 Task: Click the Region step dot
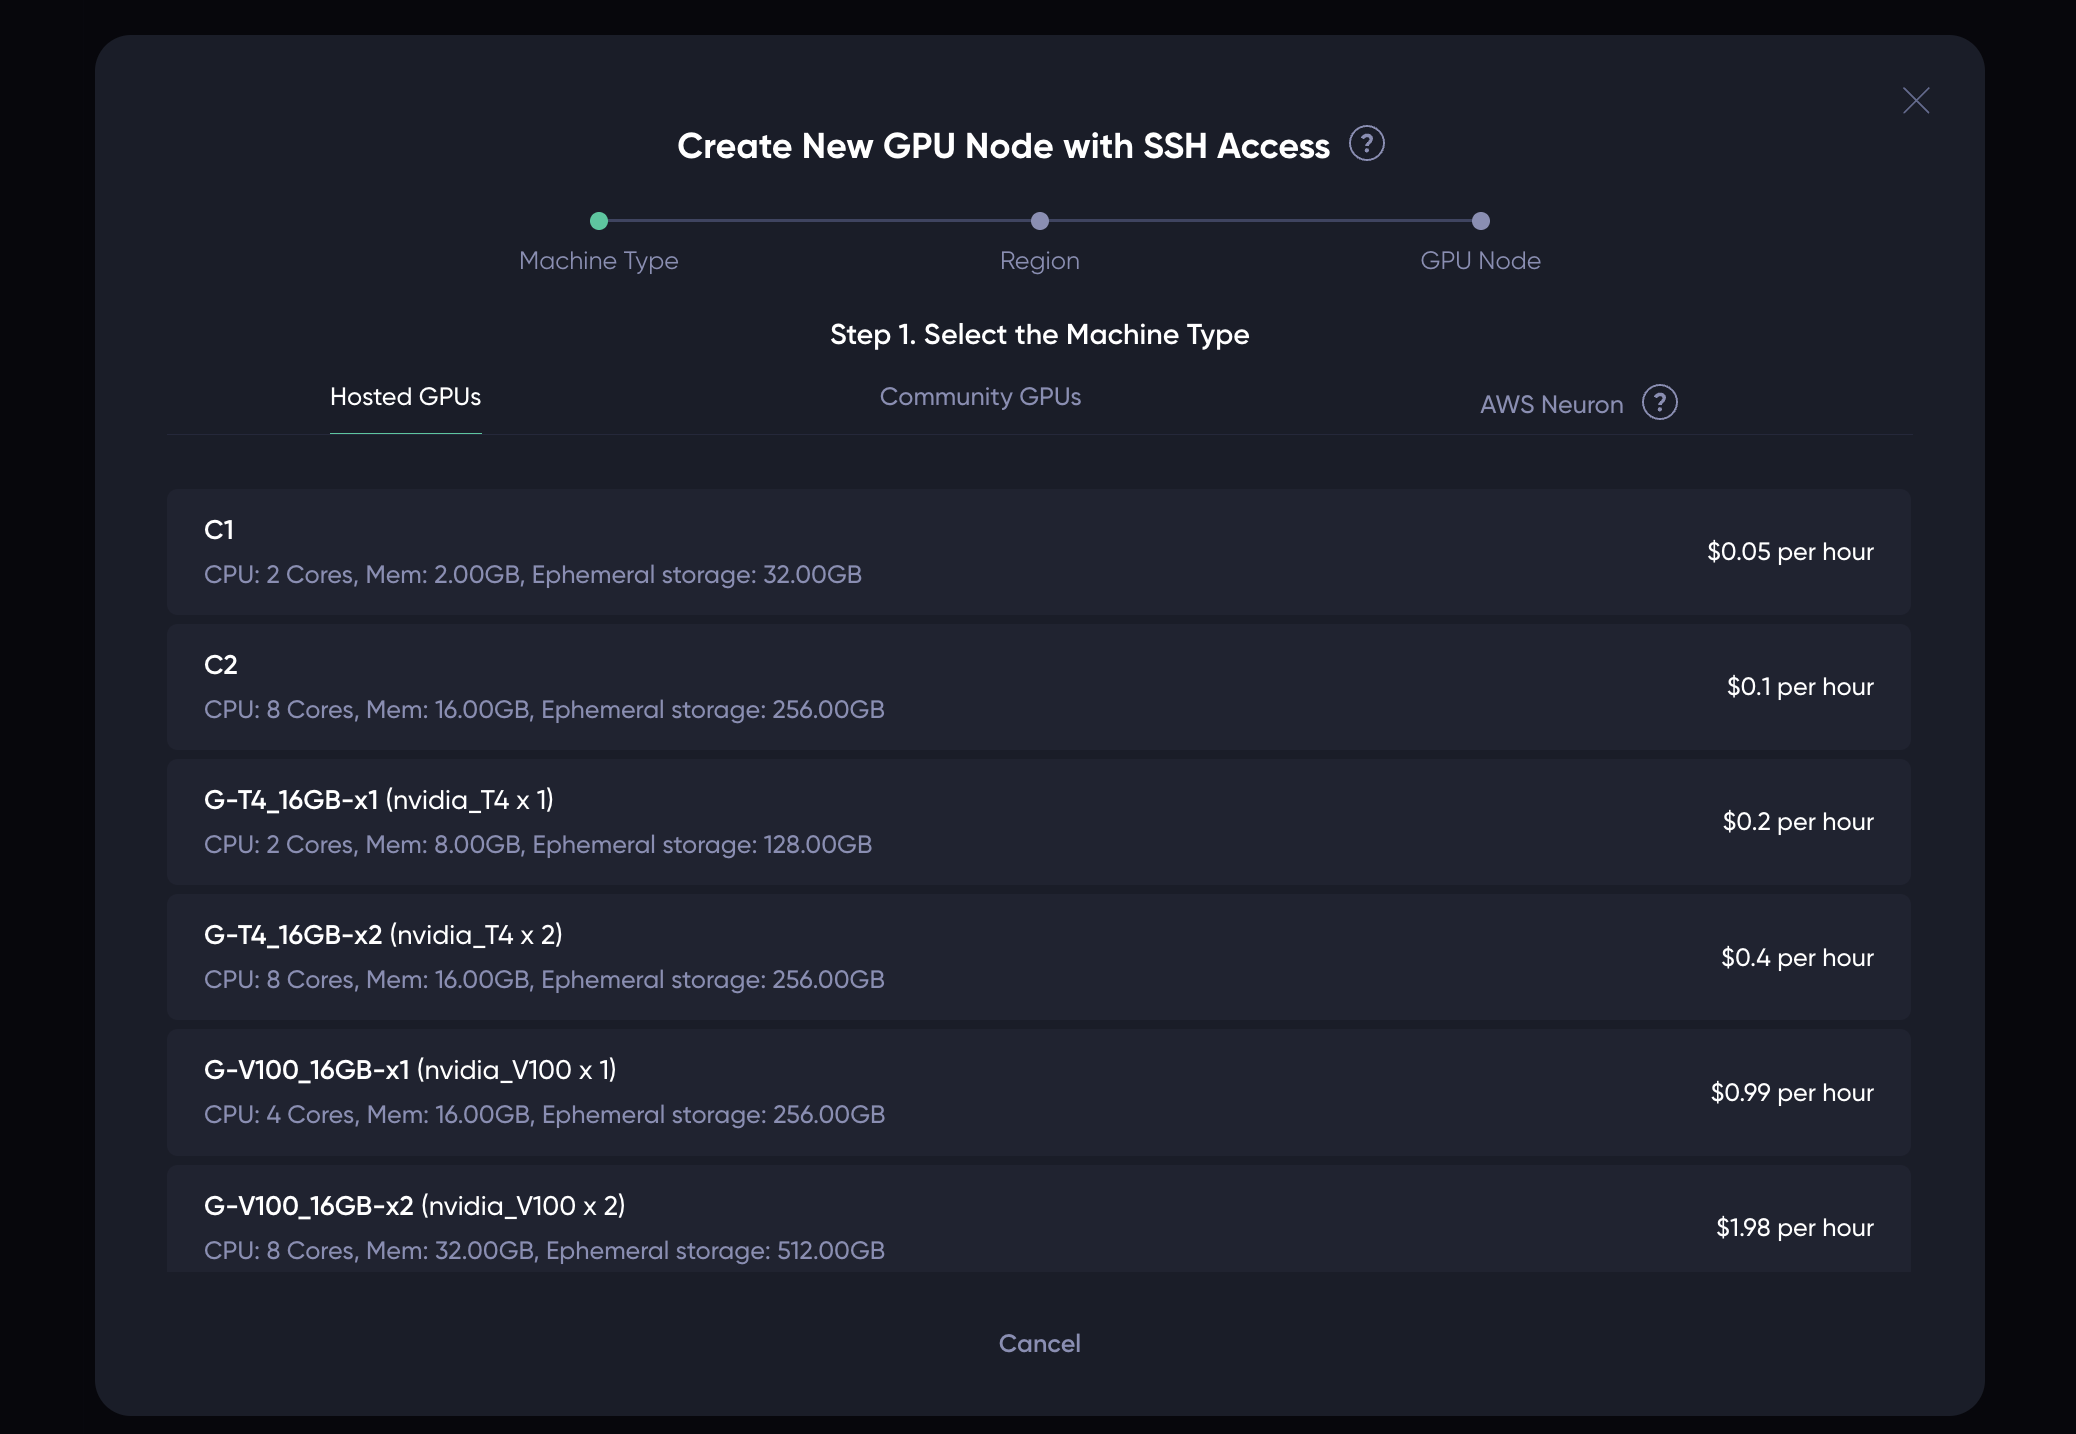(x=1039, y=221)
